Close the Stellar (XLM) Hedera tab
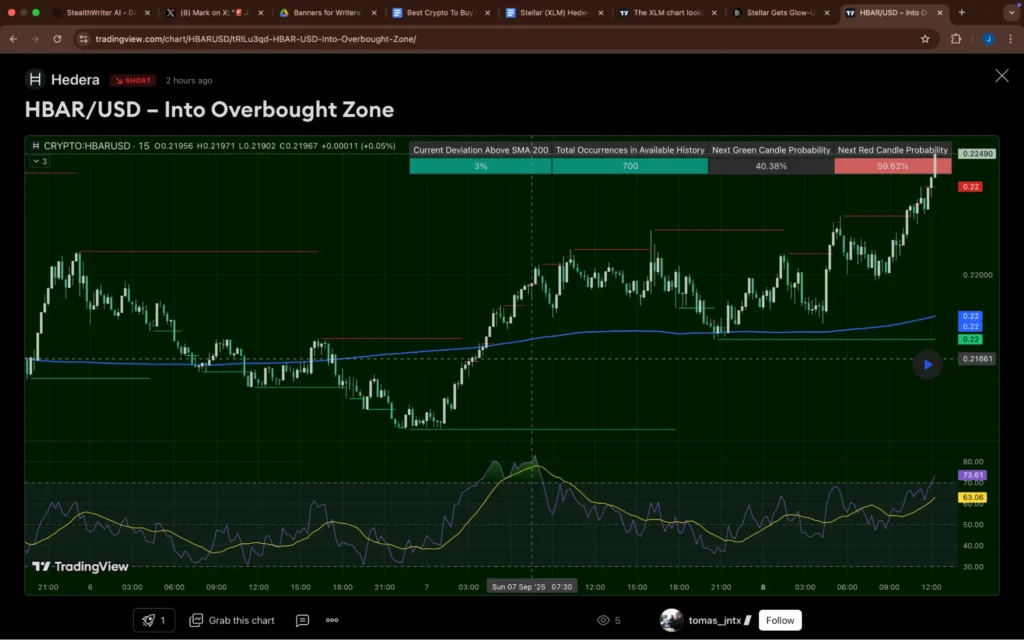This screenshot has width=1024, height=640. (601, 12)
